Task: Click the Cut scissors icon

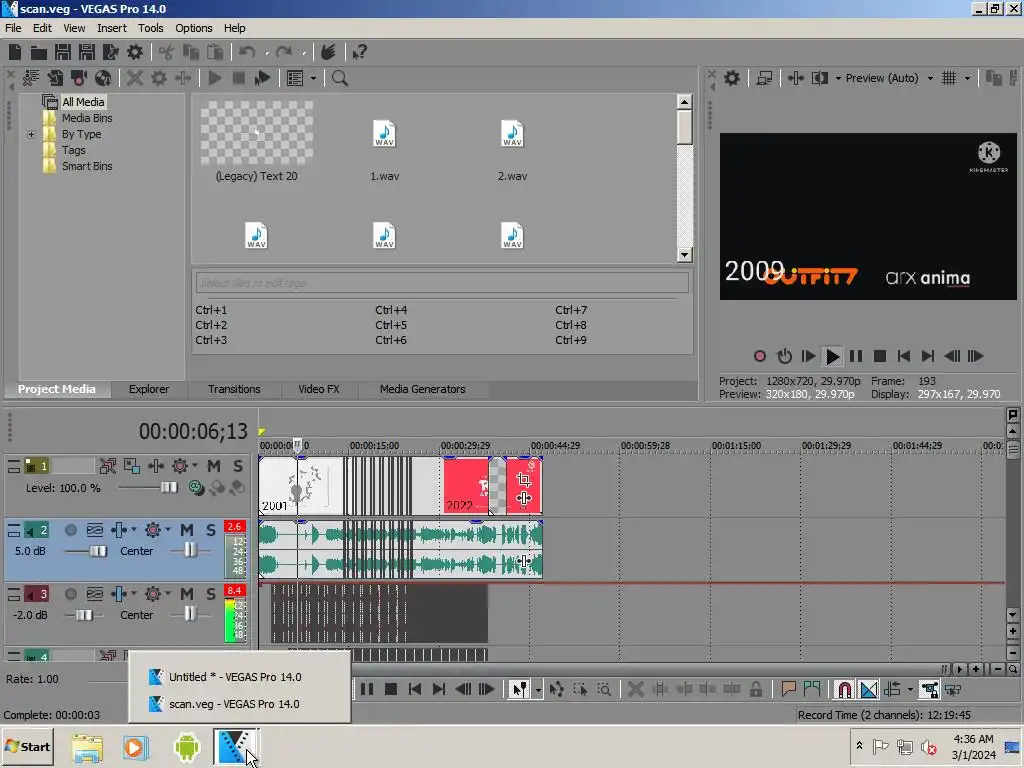Action: click(167, 52)
